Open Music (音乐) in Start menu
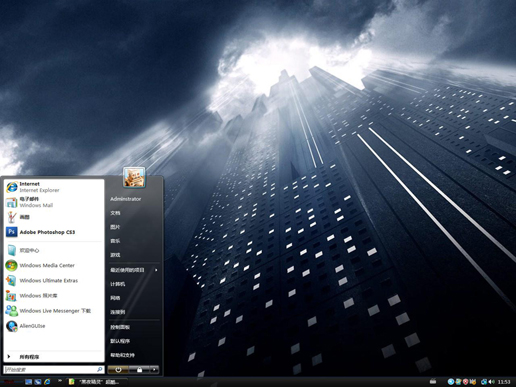The height and width of the screenshot is (387, 516). 115,241
